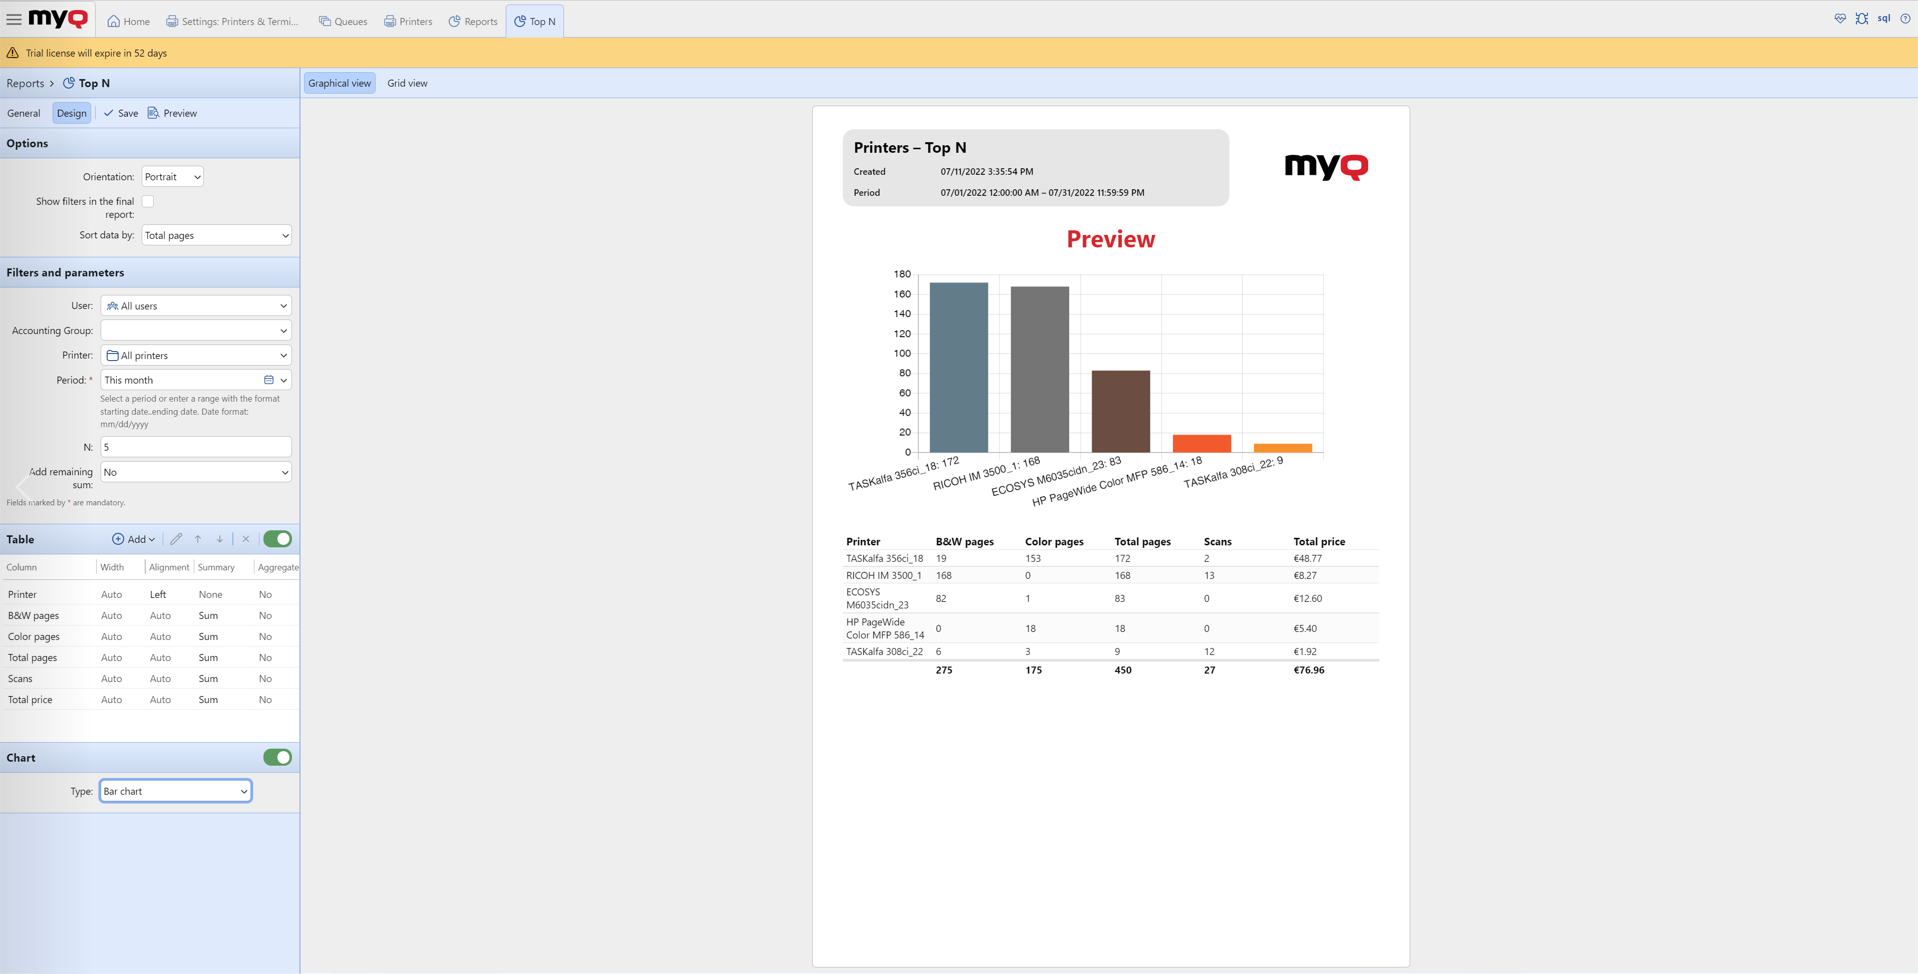The image size is (1918, 974).
Task: Select the Design tab
Action: tap(72, 113)
